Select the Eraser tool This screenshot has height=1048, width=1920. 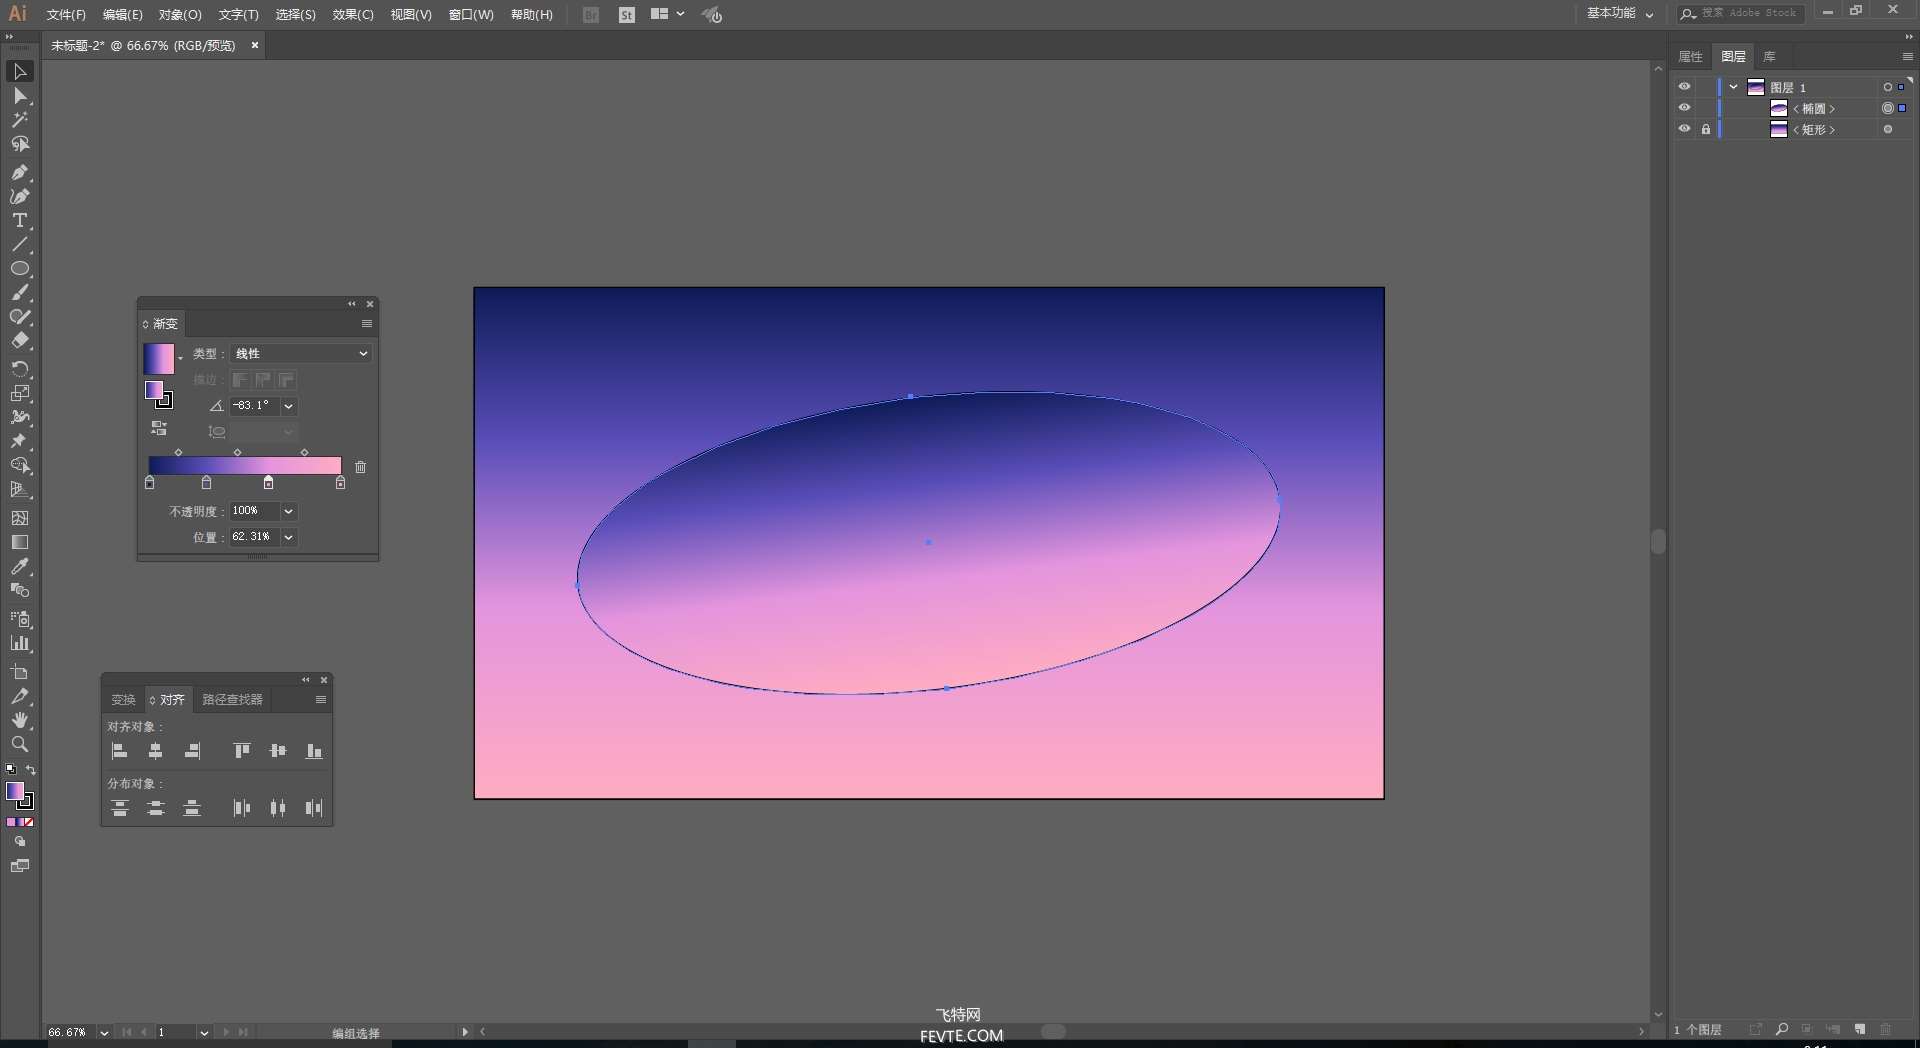pos(19,341)
